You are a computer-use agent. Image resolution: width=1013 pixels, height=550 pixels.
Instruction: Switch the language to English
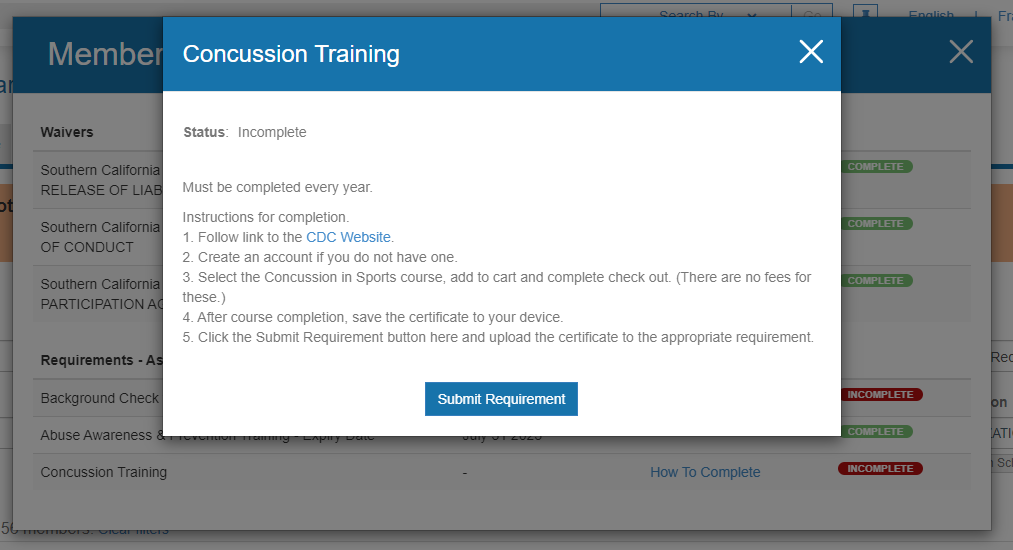(x=931, y=15)
